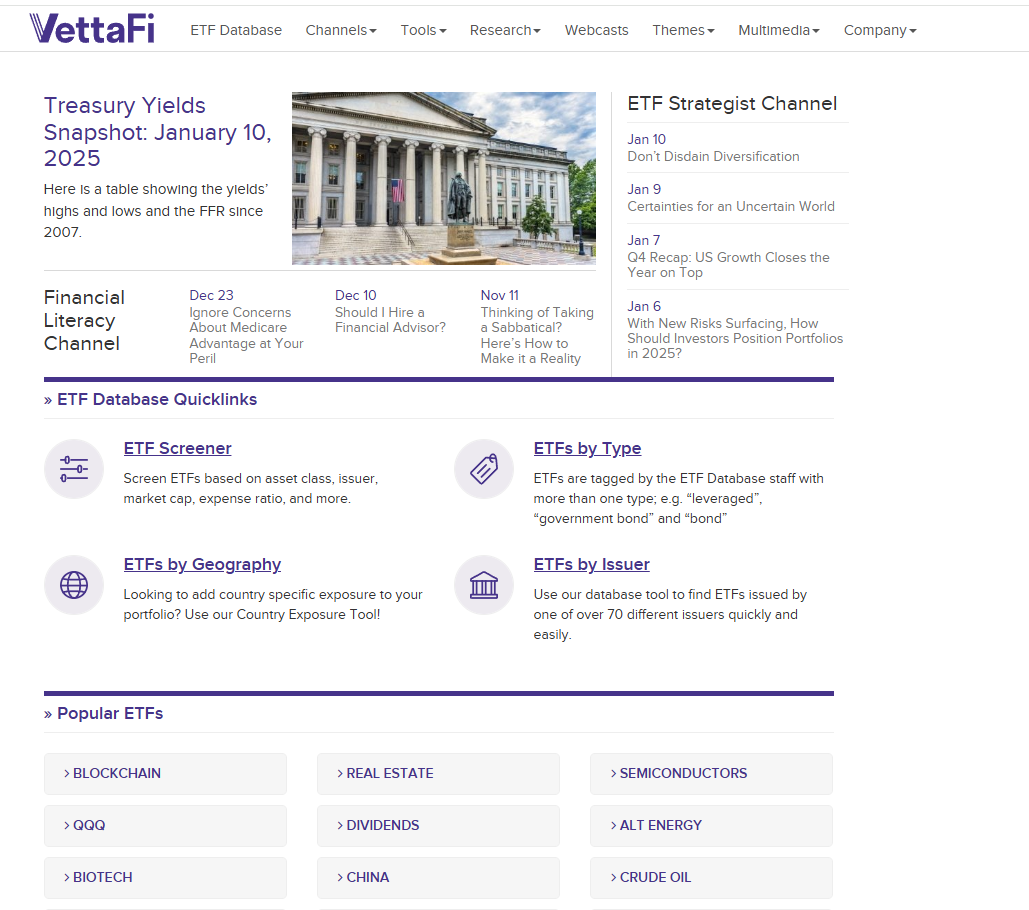Open Ignore Concerns About Medicare Advantage article
Image resolution: width=1029 pixels, height=910 pixels.
(x=247, y=335)
